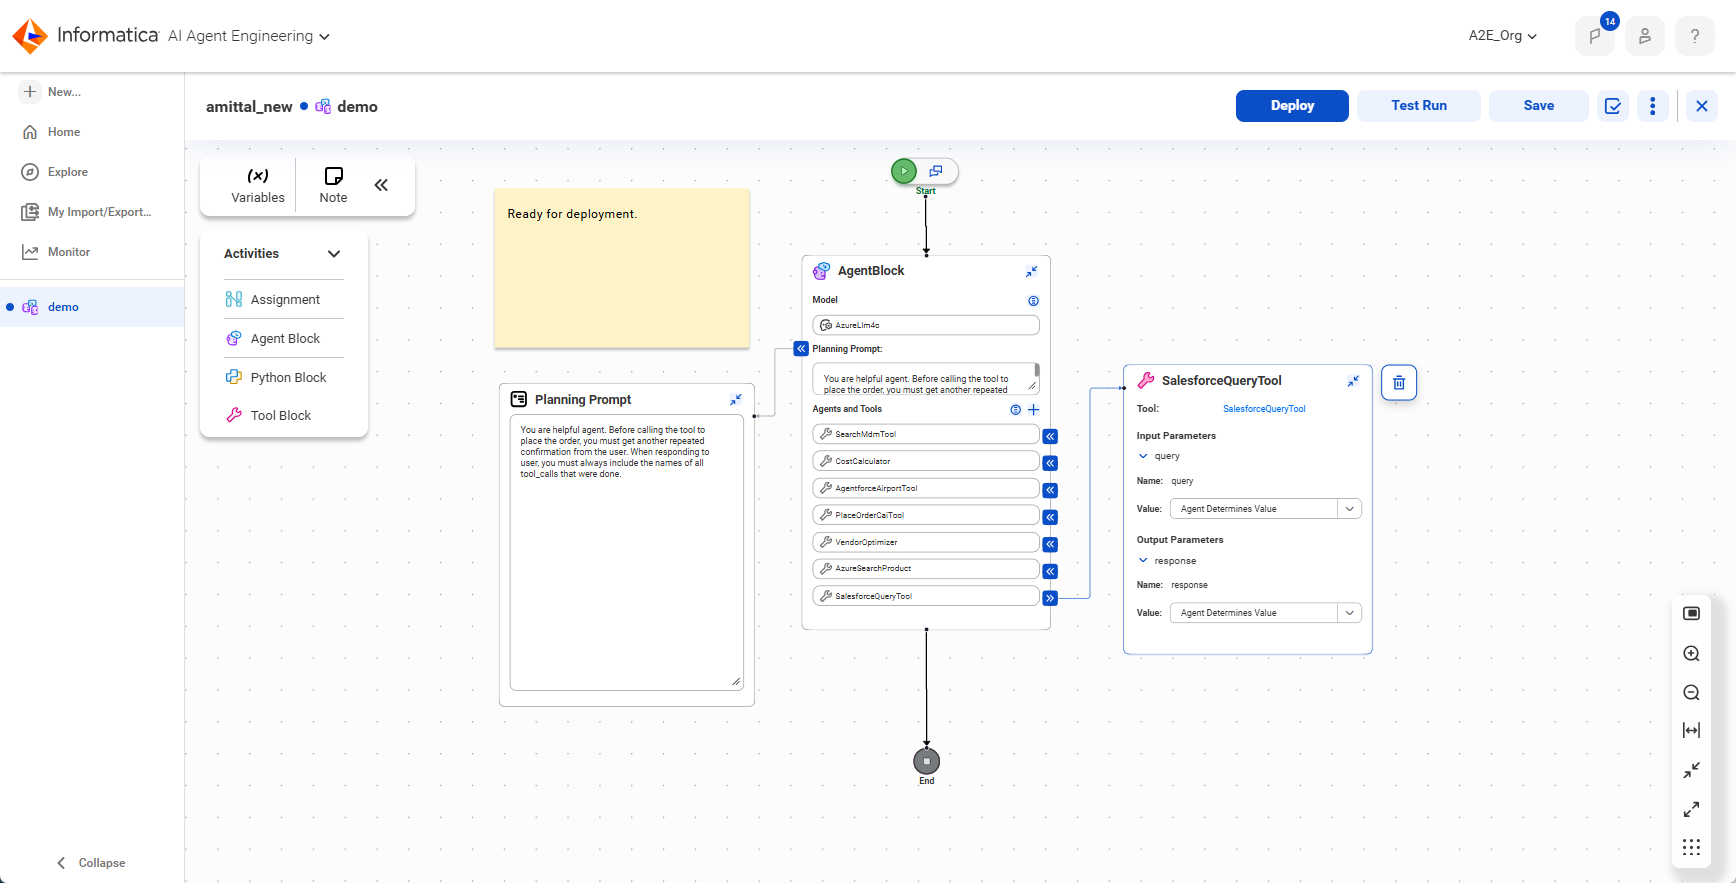Close the demo editor with X
This screenshot has width=1736, height=883.
click(x=1702, y=106)
